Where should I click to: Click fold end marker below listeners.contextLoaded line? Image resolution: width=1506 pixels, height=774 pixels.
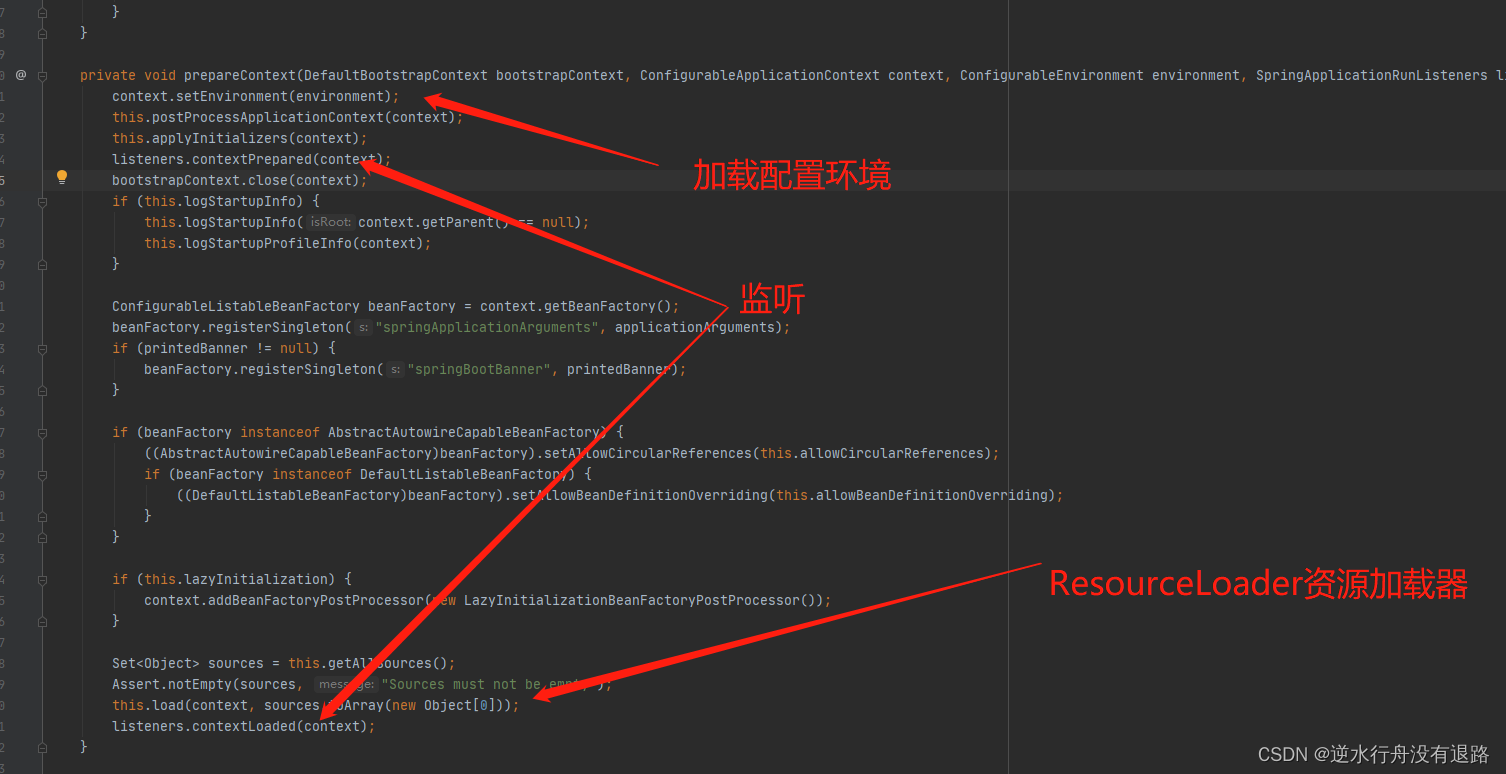tap(42, 747)
